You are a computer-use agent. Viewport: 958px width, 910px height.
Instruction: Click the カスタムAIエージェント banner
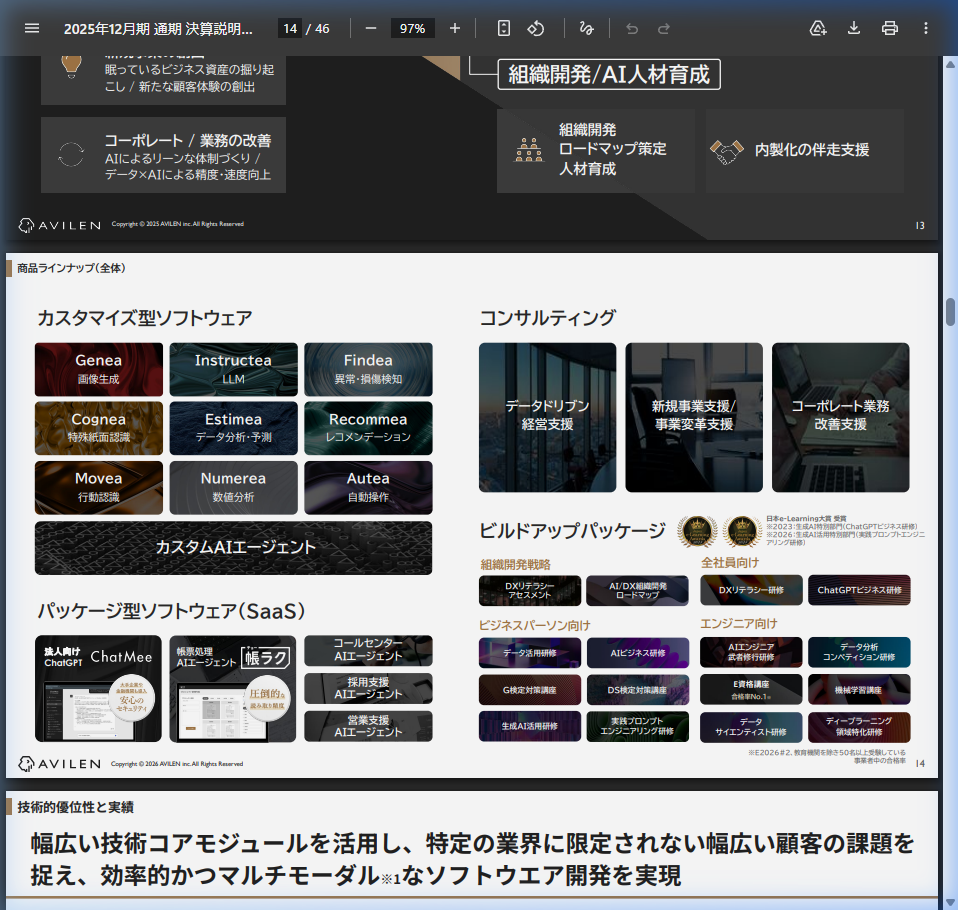pos(234,547)
